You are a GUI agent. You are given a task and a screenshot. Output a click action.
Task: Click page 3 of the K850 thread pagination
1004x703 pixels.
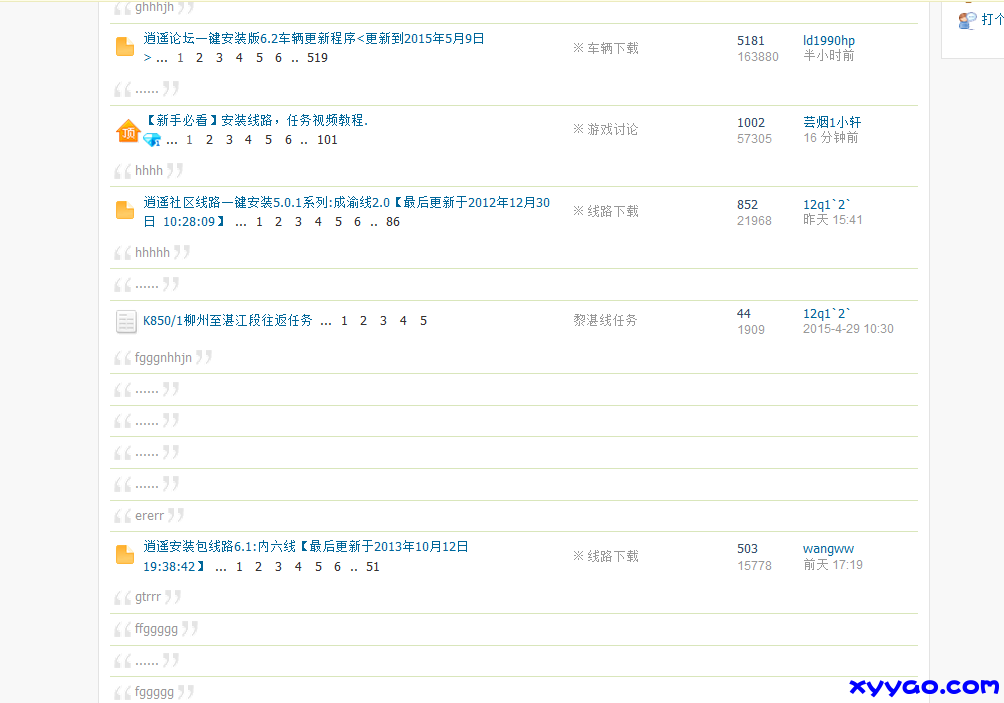(383, 320)
